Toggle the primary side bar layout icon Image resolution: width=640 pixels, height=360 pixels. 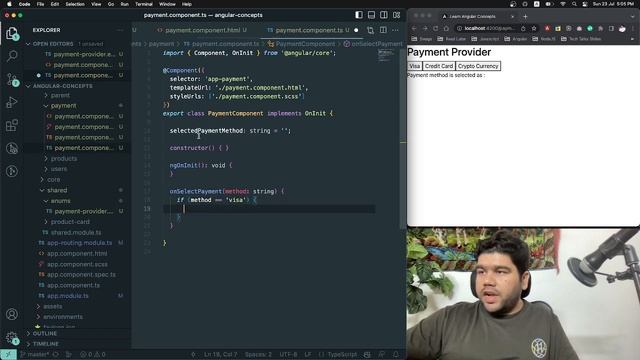click(x=359, y=15)
